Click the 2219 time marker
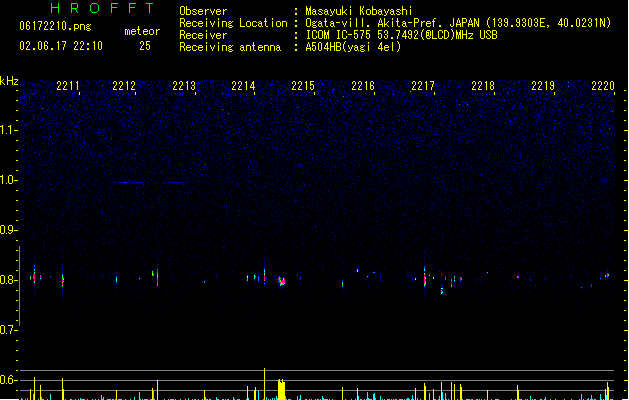The image size is (629, 400). (x=543, y=86)
